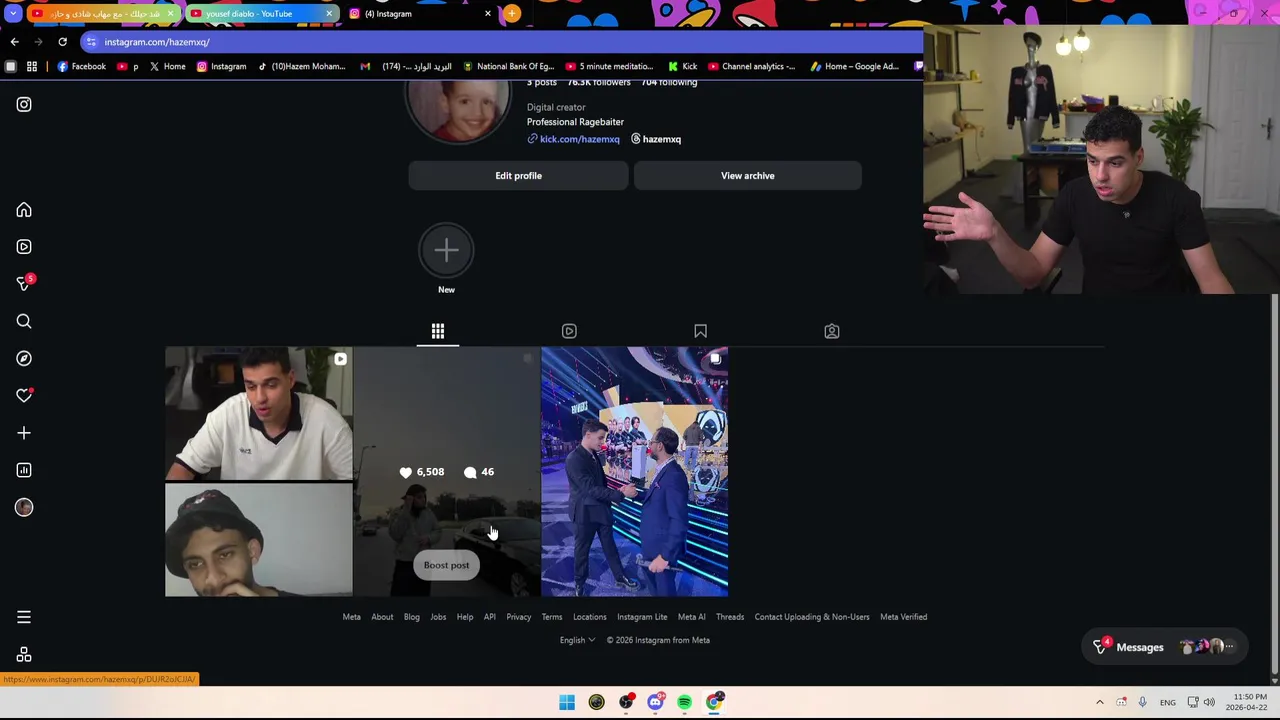Open the hazemxq Threads link
The height and width of the screenshot is (720, 1280).
tap(655, 139)
